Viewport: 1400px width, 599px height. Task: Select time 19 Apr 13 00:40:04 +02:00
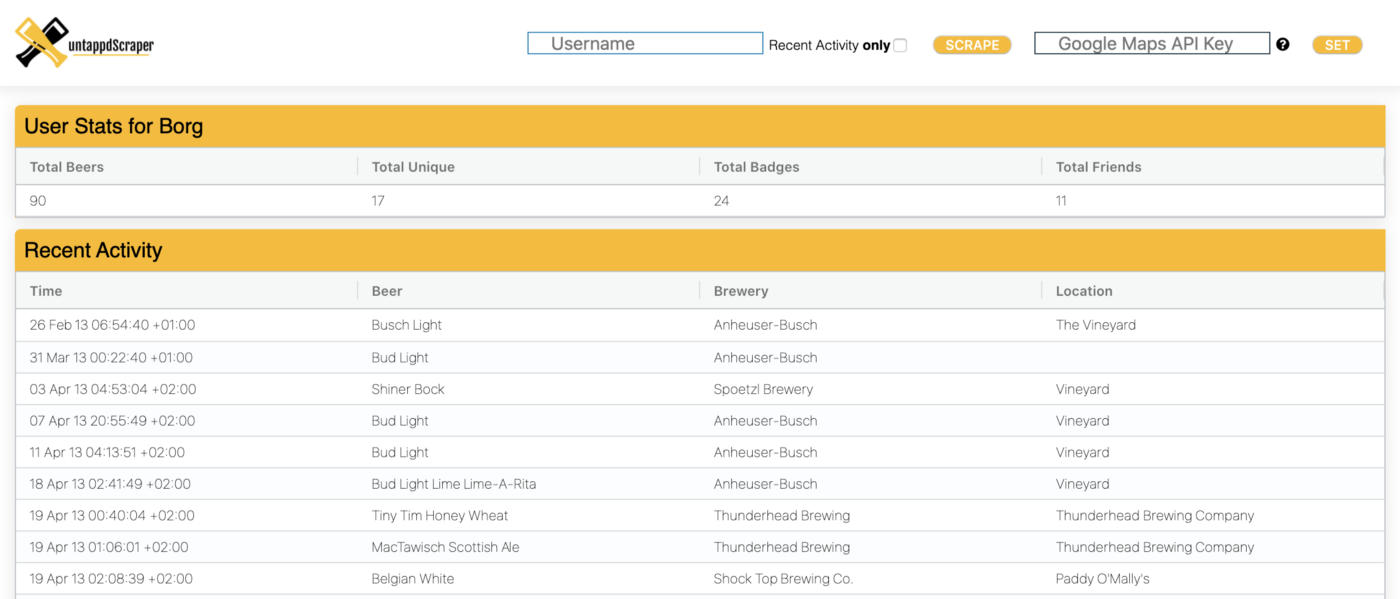[112, 516]
